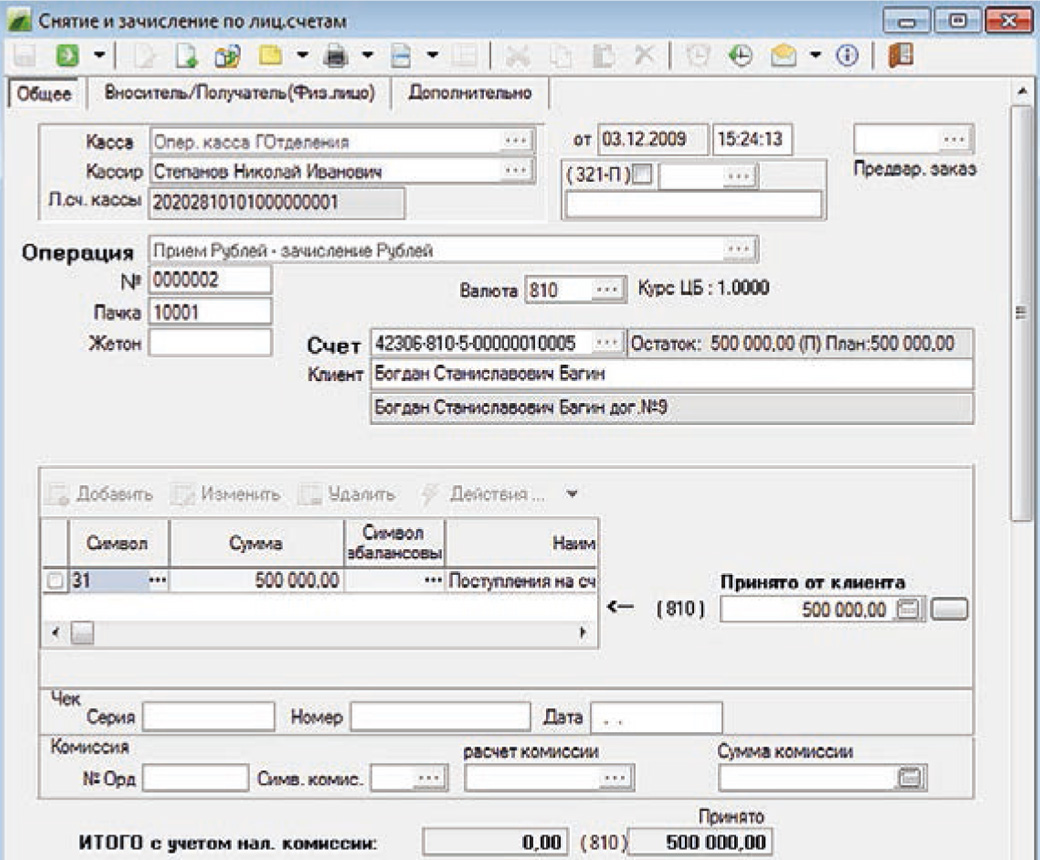Viewport: 1040px width, 860px height.
Task: Click the Счет account ellipsis button
Action: click(606, 344)
